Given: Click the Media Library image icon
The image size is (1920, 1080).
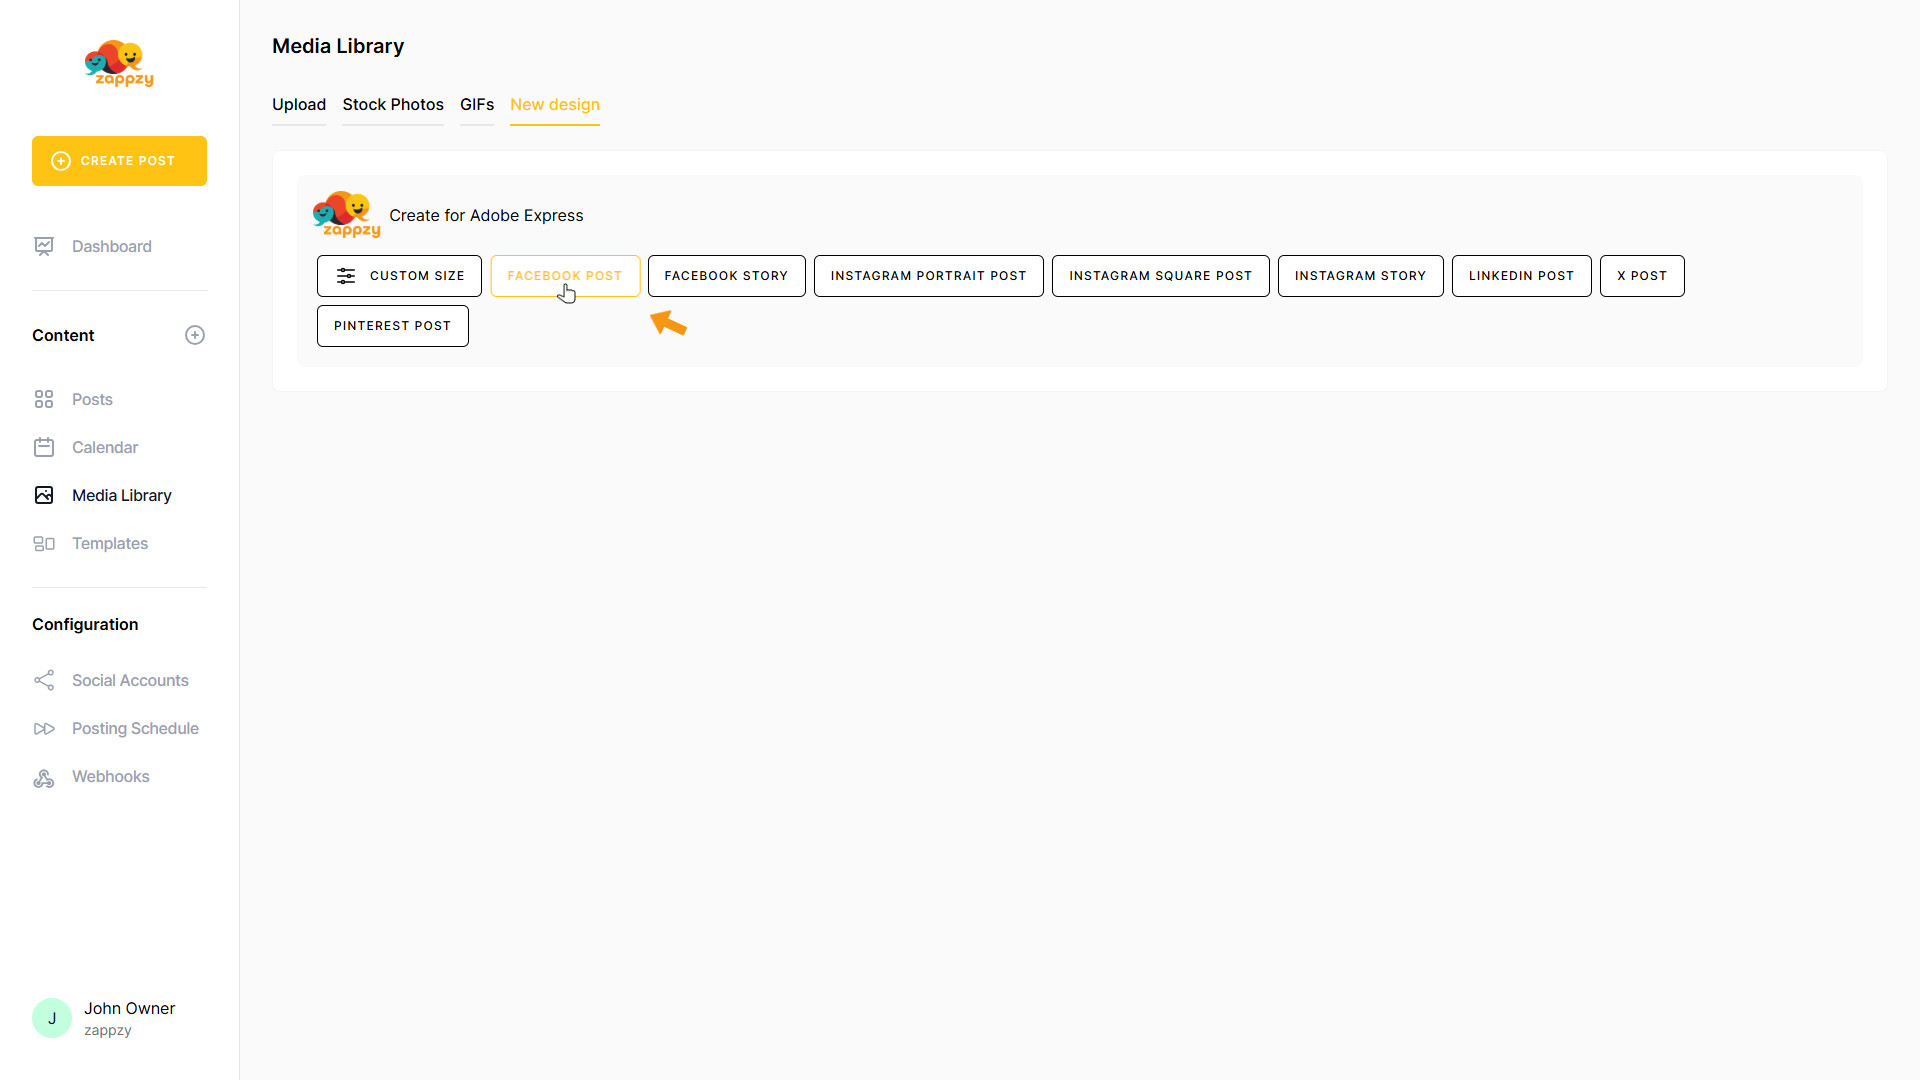Looking at the screenshot, I should (44, 495).
